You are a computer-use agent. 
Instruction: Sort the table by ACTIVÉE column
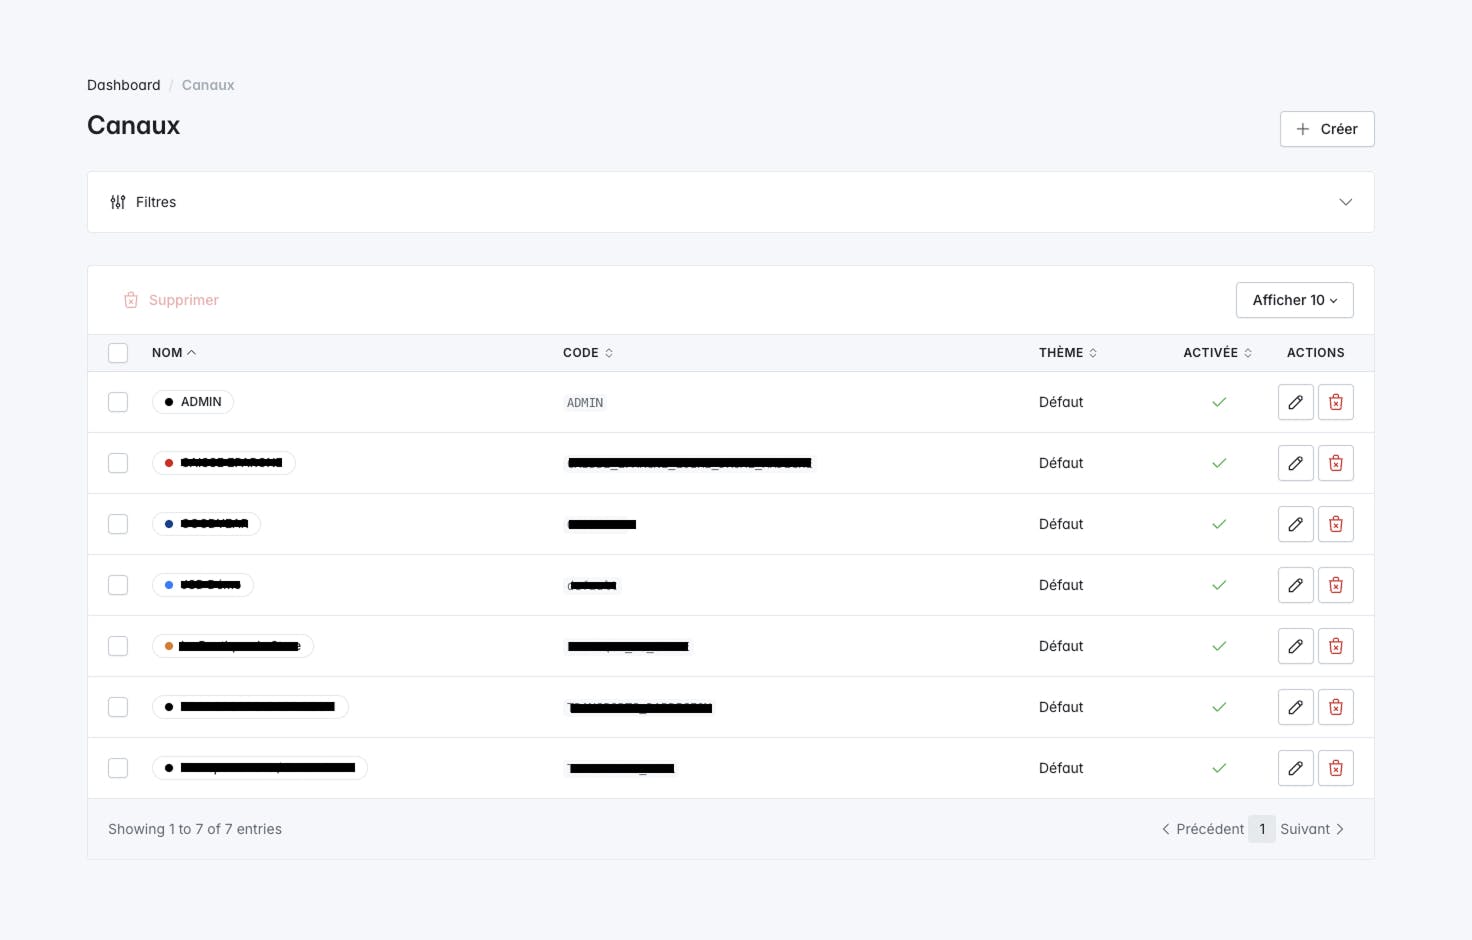1218,353
